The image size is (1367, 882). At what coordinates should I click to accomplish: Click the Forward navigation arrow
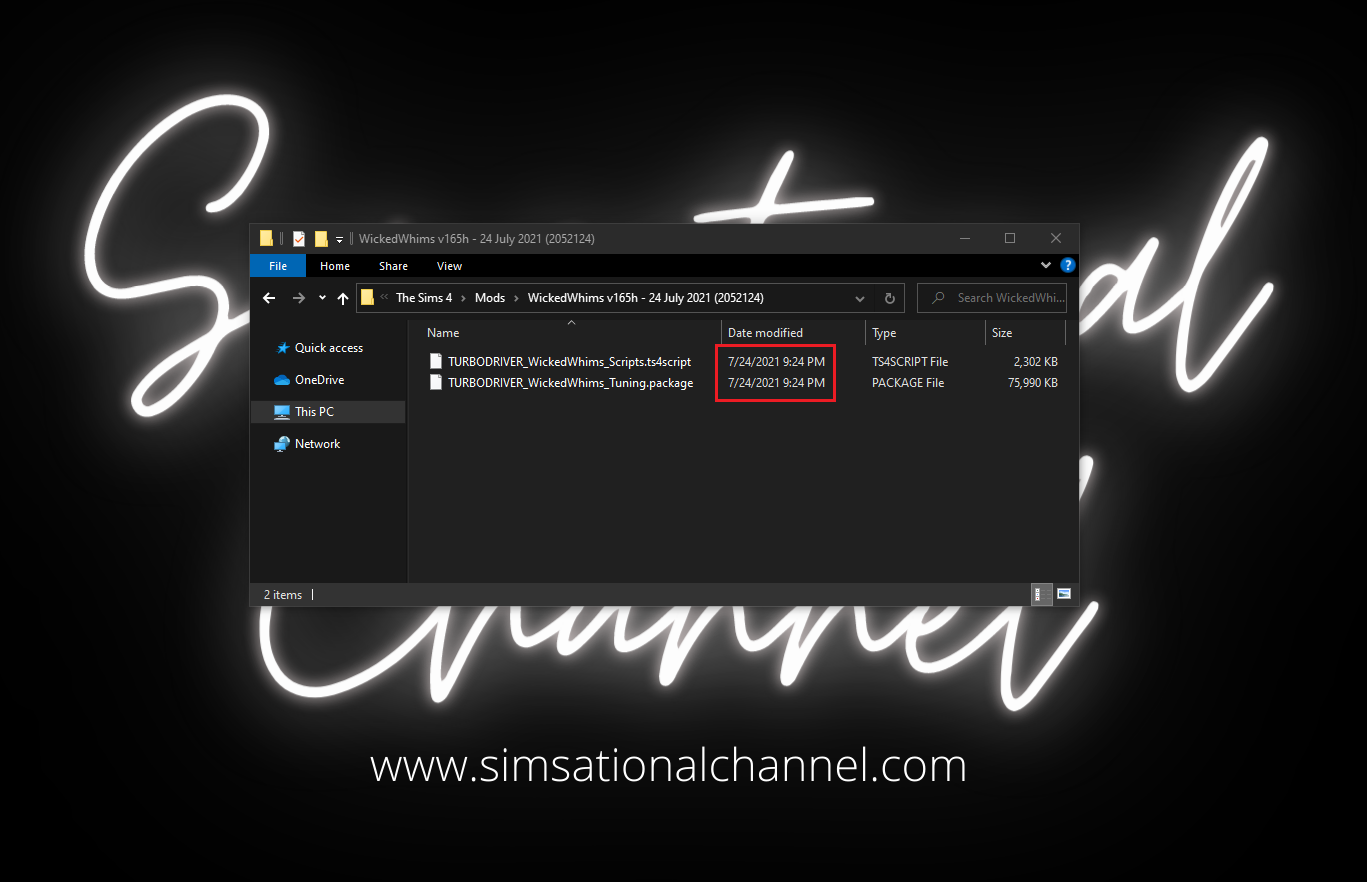coord(298,298)
